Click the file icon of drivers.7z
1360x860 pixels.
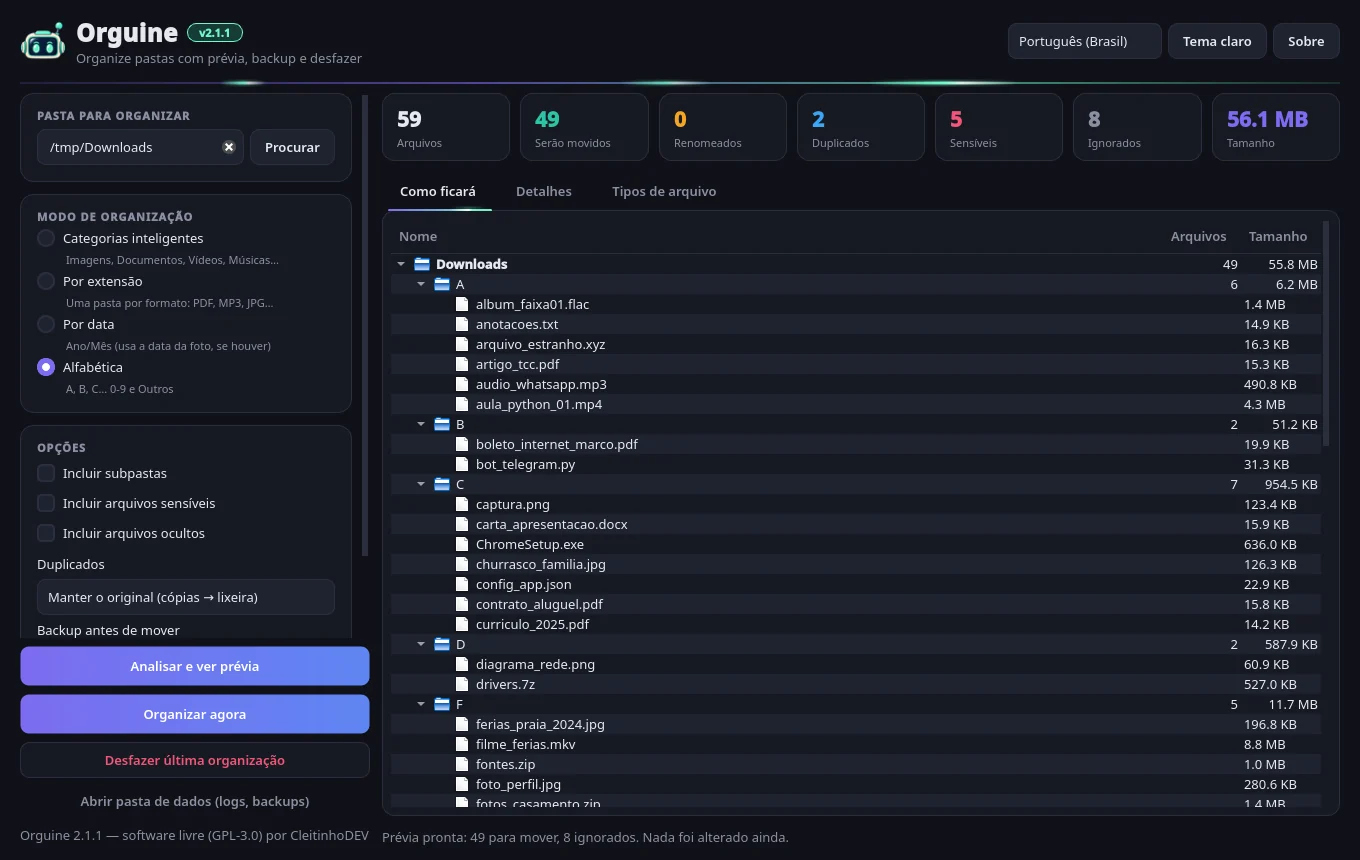point(462,684)
